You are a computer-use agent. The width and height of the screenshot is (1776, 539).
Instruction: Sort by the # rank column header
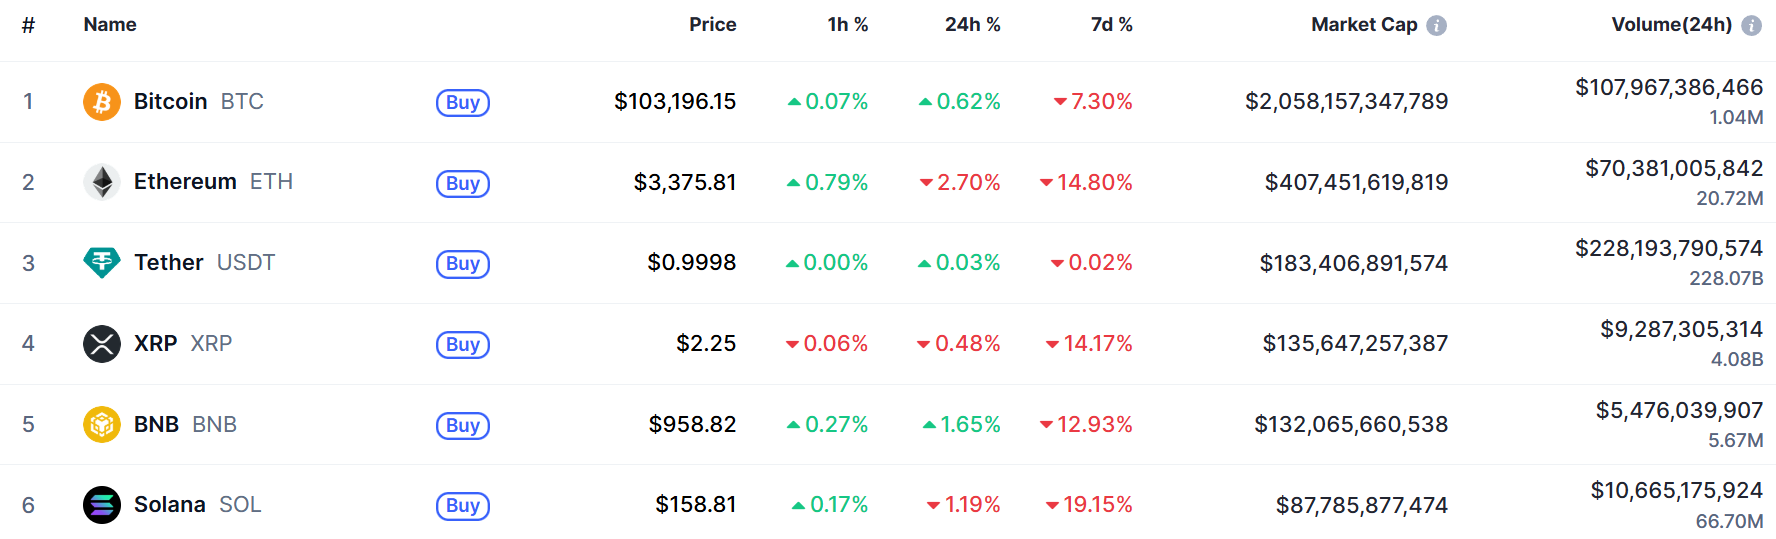coord(28,25)
